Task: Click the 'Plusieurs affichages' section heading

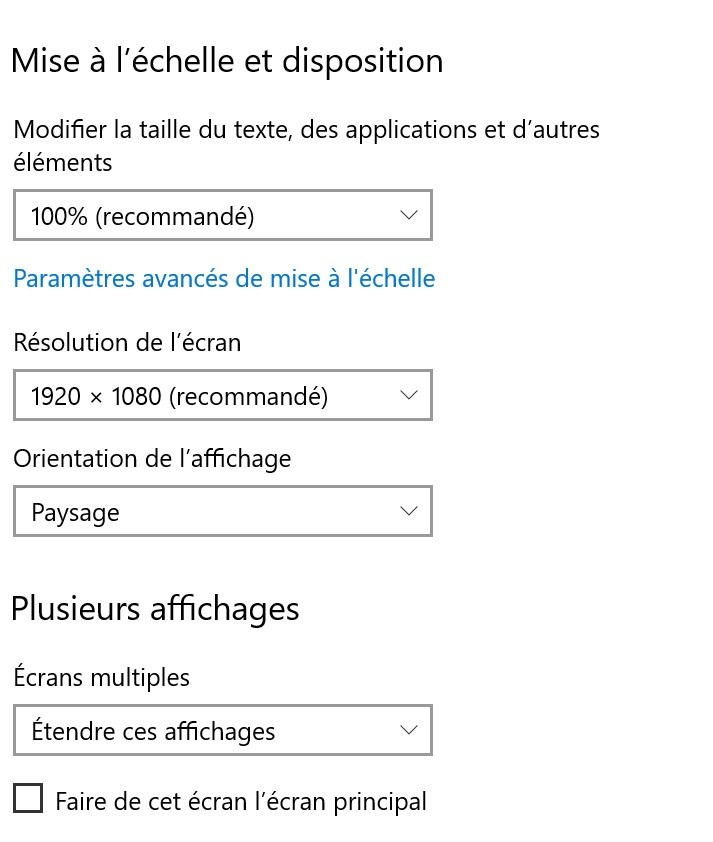Action: click(x=155, y=608)
